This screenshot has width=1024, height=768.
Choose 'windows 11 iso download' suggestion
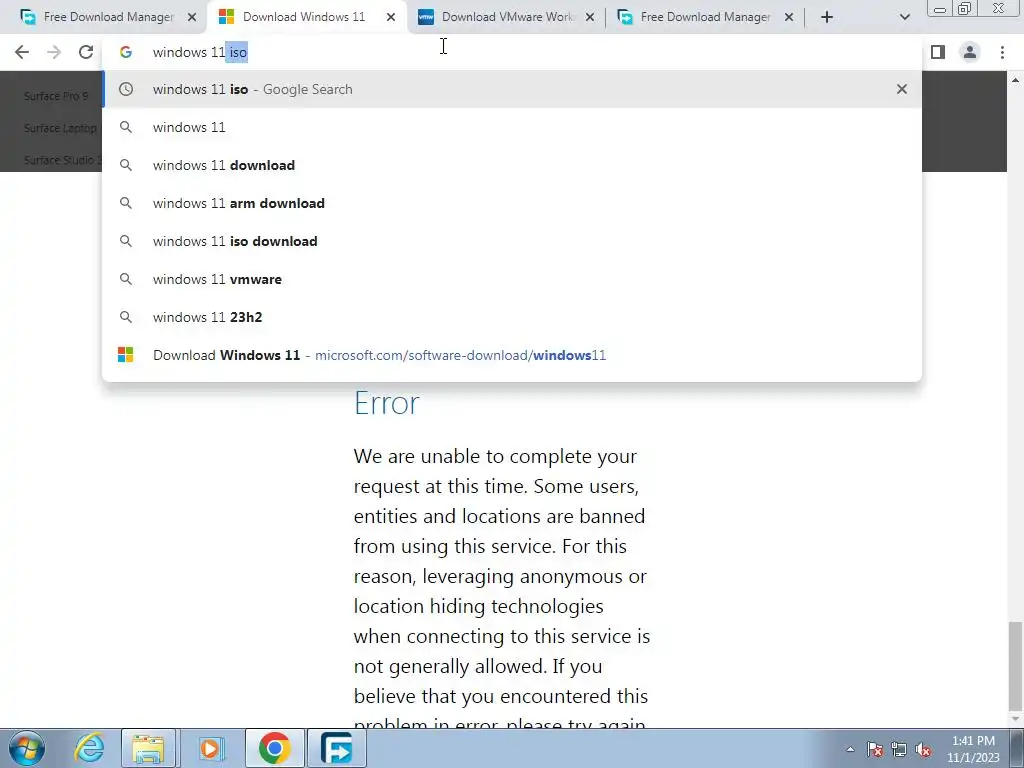coord(512,241)
